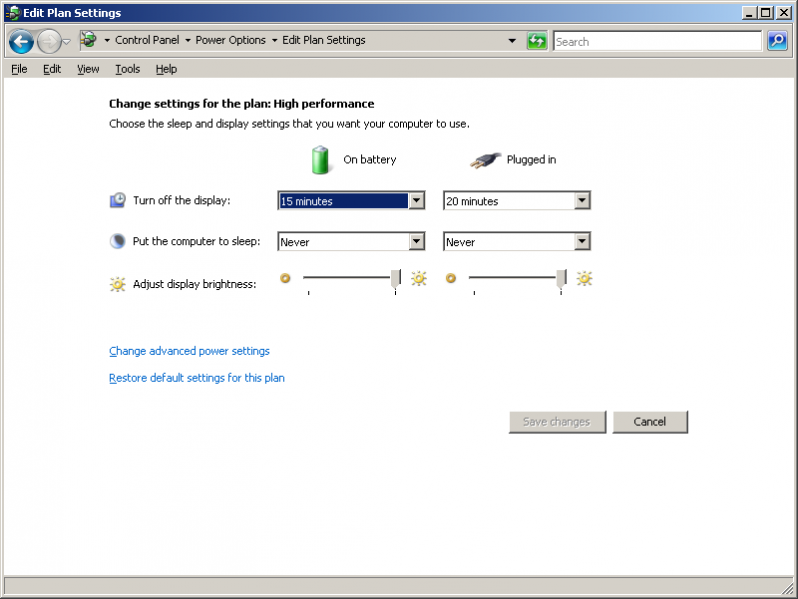Click the display clock icon beside Turn off display
Image resolution: width=798 pixels, height=599 pixels.
118,200
